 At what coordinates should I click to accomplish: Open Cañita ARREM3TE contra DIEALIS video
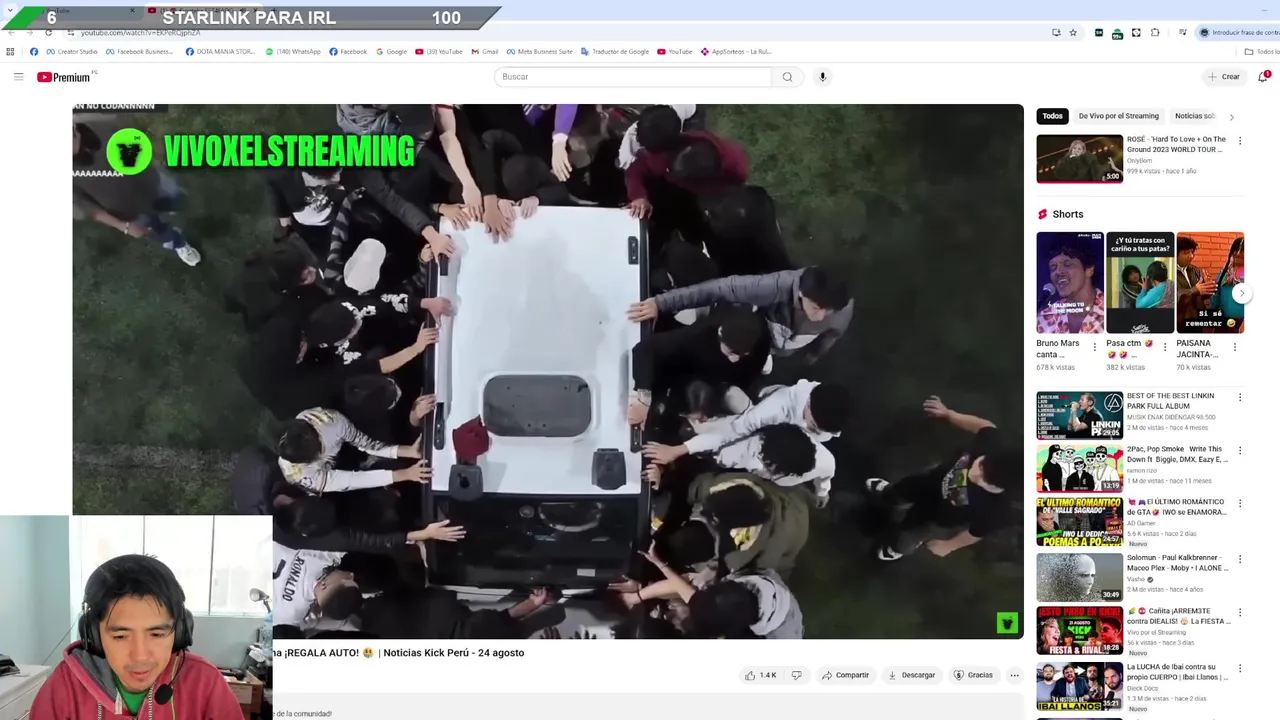pyautogui.click(x=1079, y=630)
